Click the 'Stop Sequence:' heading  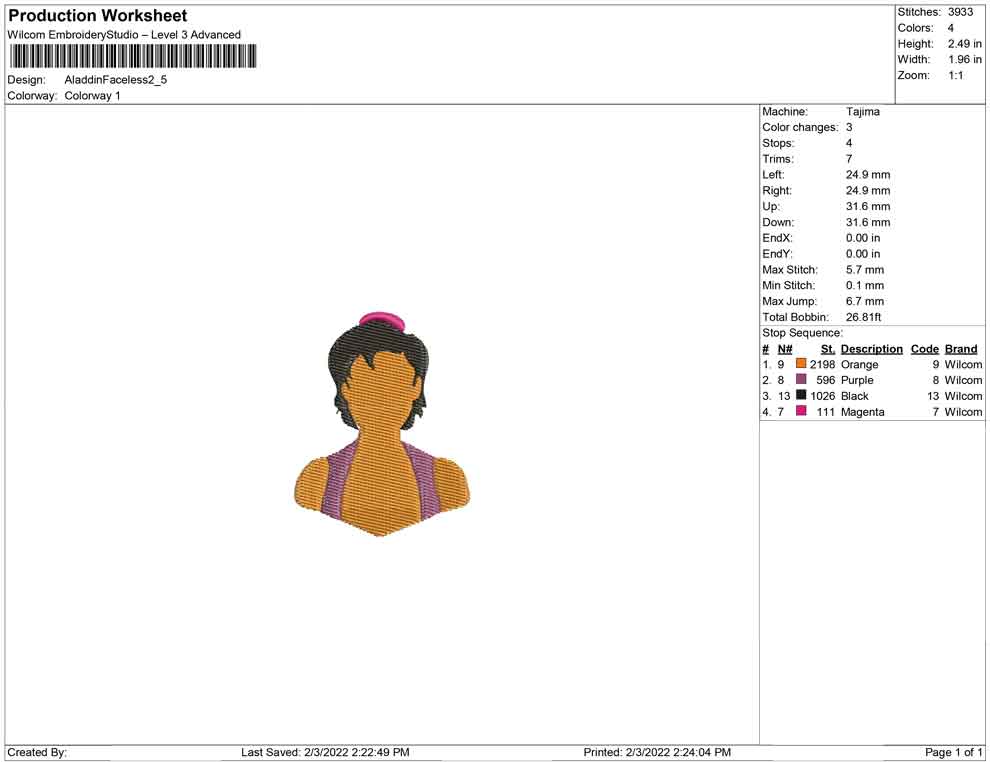coord(802,333)
